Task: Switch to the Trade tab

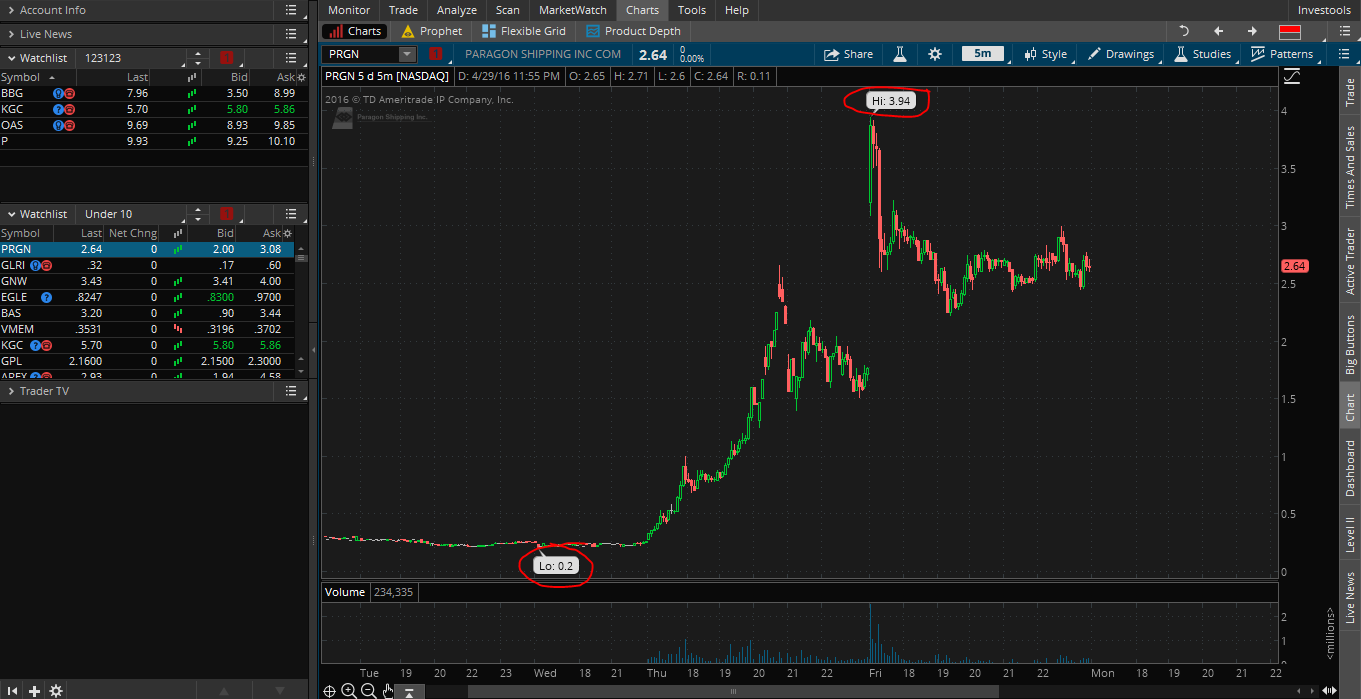Action: click(403, 10)
